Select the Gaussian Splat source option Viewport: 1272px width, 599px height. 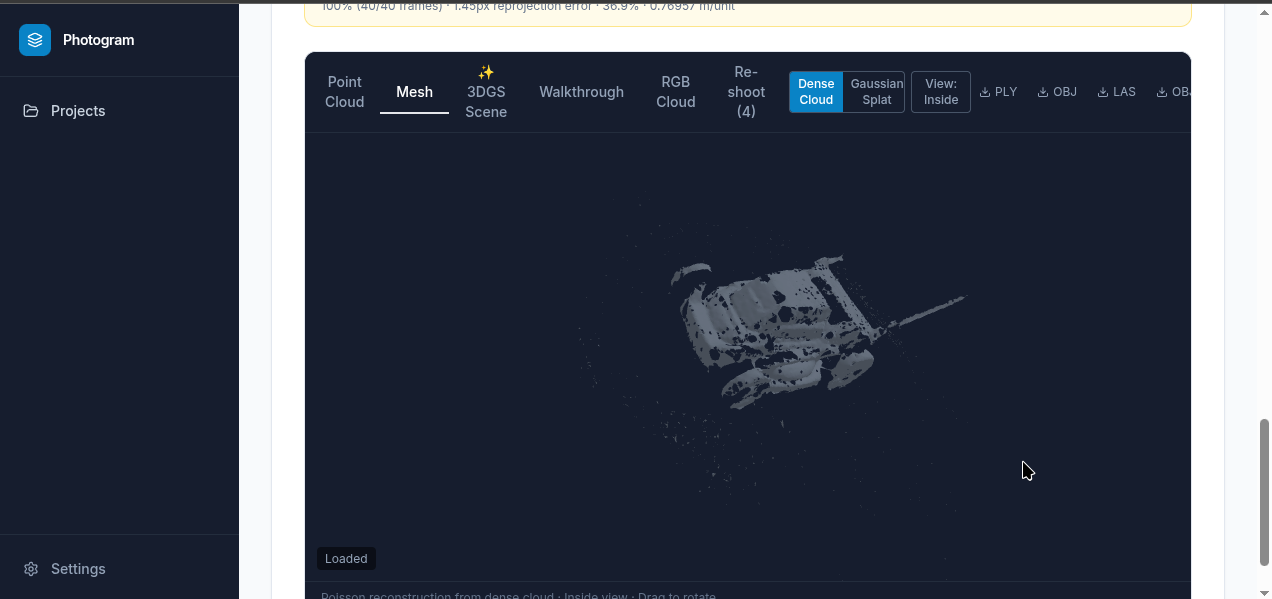click(x=876, y=92)
